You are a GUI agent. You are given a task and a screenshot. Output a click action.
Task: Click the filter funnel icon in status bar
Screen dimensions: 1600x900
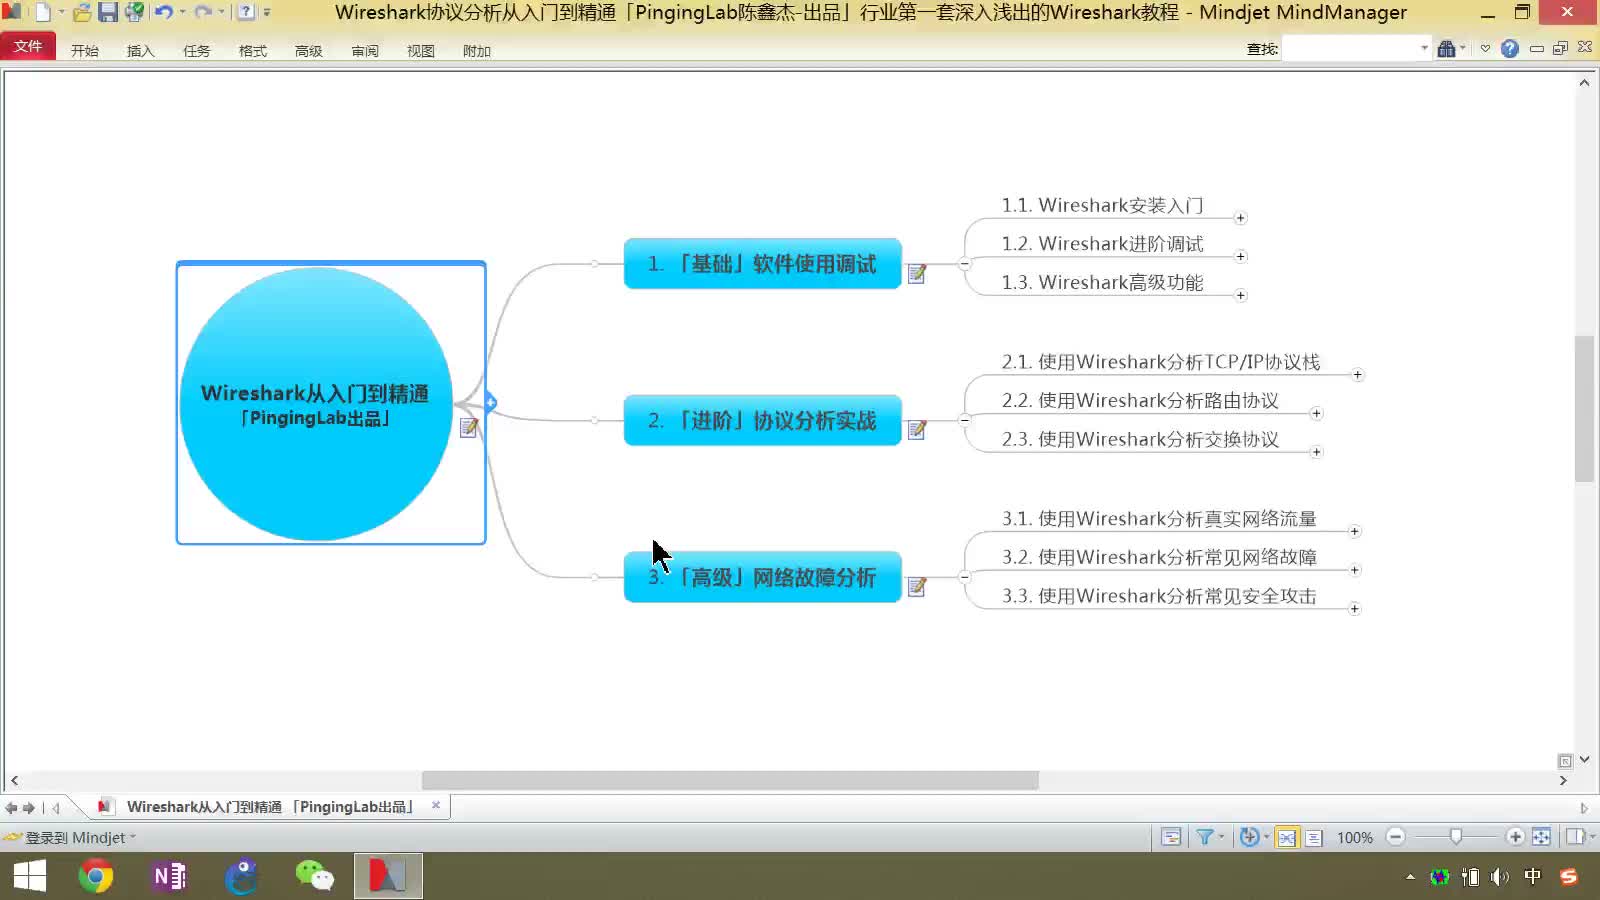(1205, 837)
